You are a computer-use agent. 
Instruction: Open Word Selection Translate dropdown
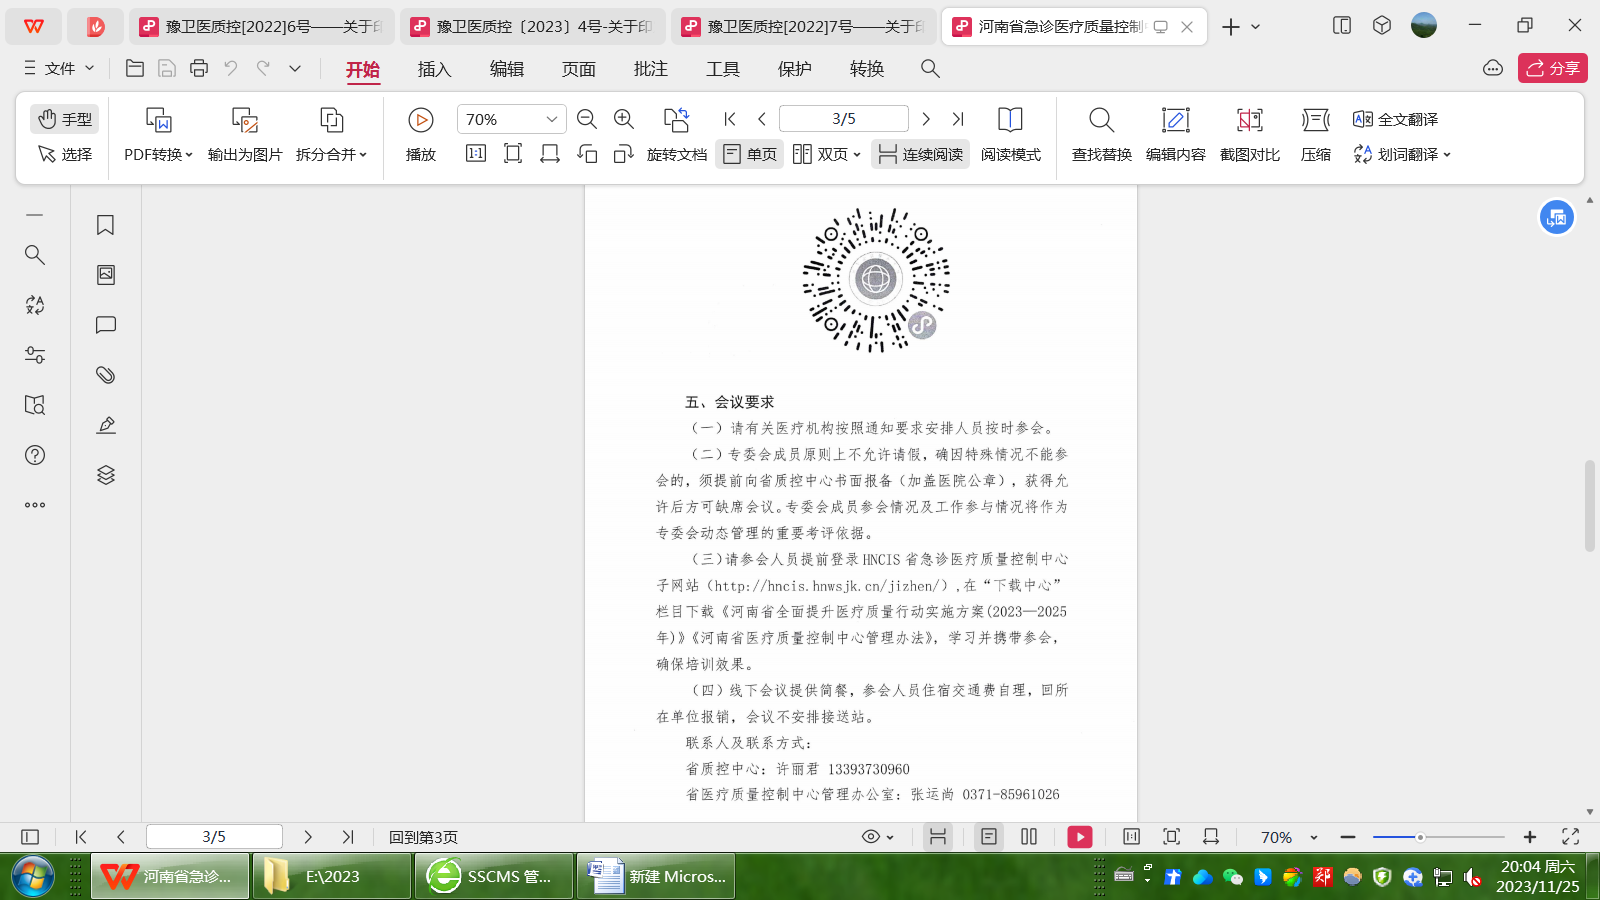tap(1401, 154)
